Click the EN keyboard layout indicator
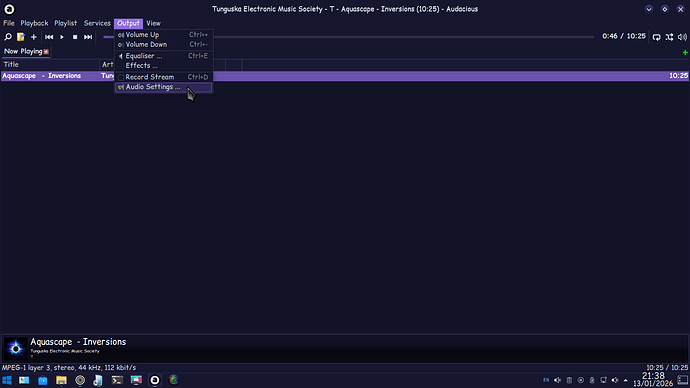The height and width of the screenshot is (388, 690). pyautogui.click(x=546, y=380)
